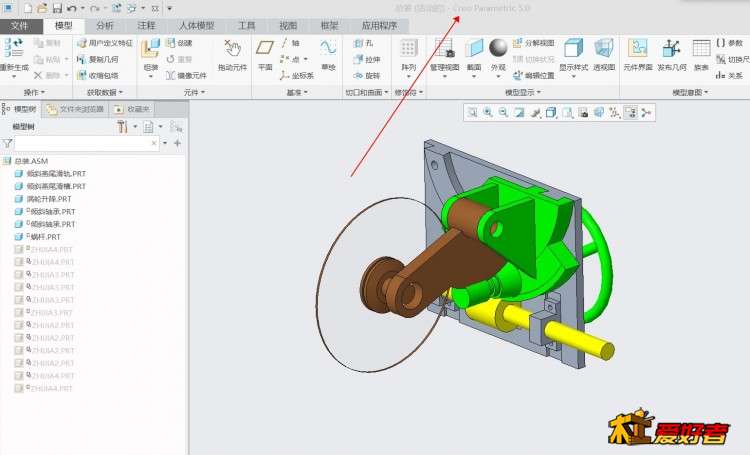Screen dimensions: 750x455
Task: Click the 组装 assemble icon
Action: [x=151, y=49]
